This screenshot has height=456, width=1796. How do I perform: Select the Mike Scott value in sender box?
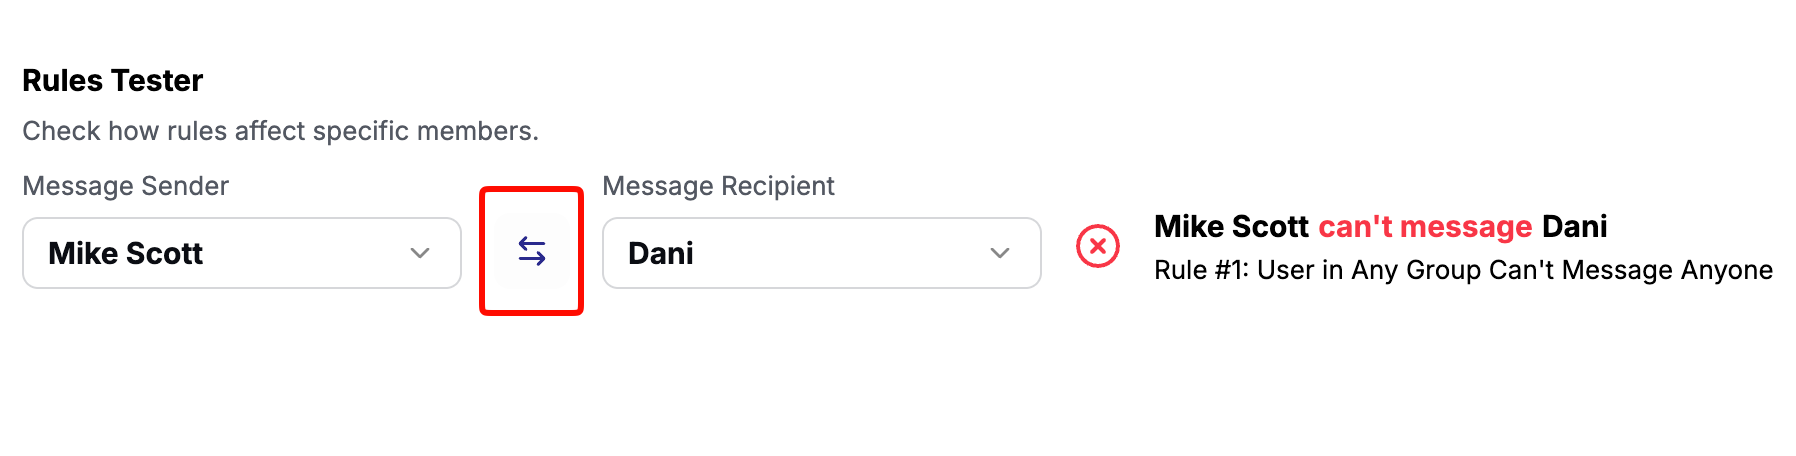click(x=126, y=253)
